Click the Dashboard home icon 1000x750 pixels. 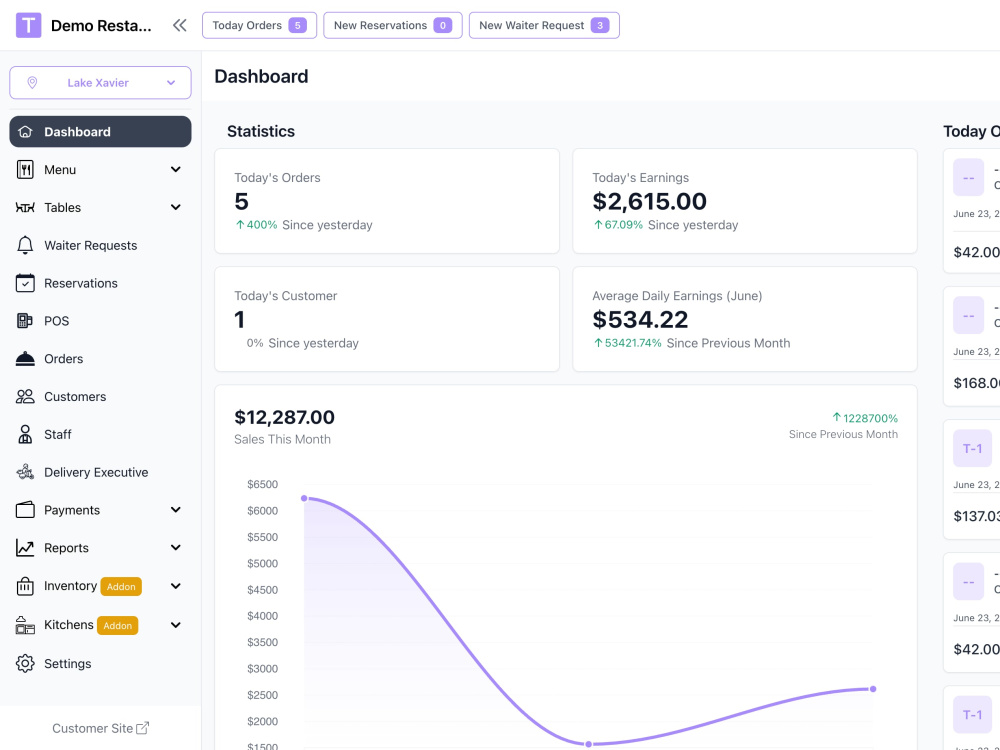click(25, 132)
